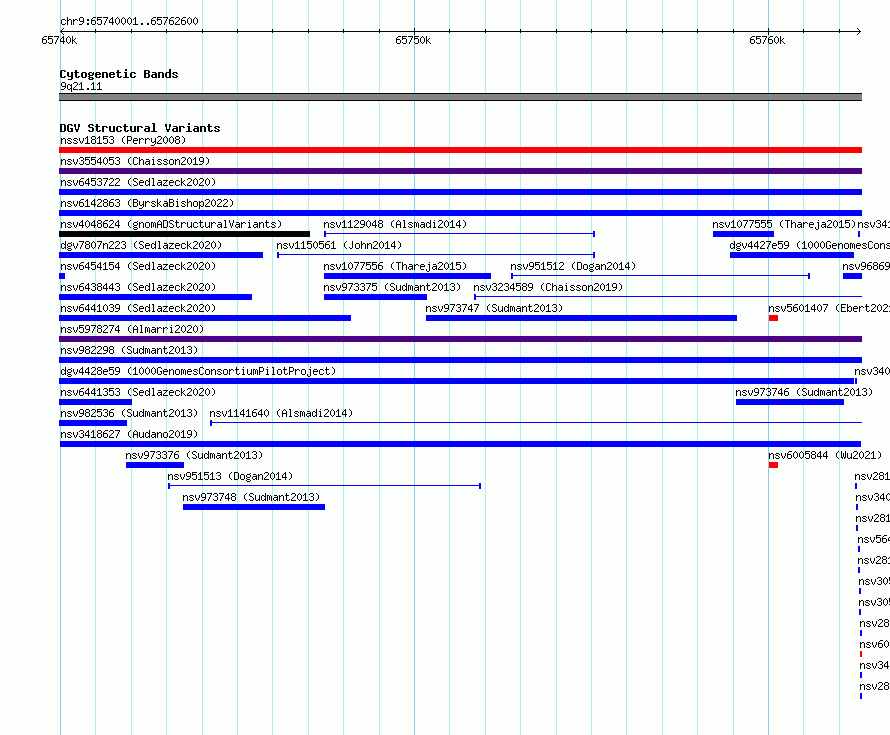The width and height of the screenshot is (890, 735).
Task: Click nsv982298 (Sudmant2013) label
Action: 129,350
